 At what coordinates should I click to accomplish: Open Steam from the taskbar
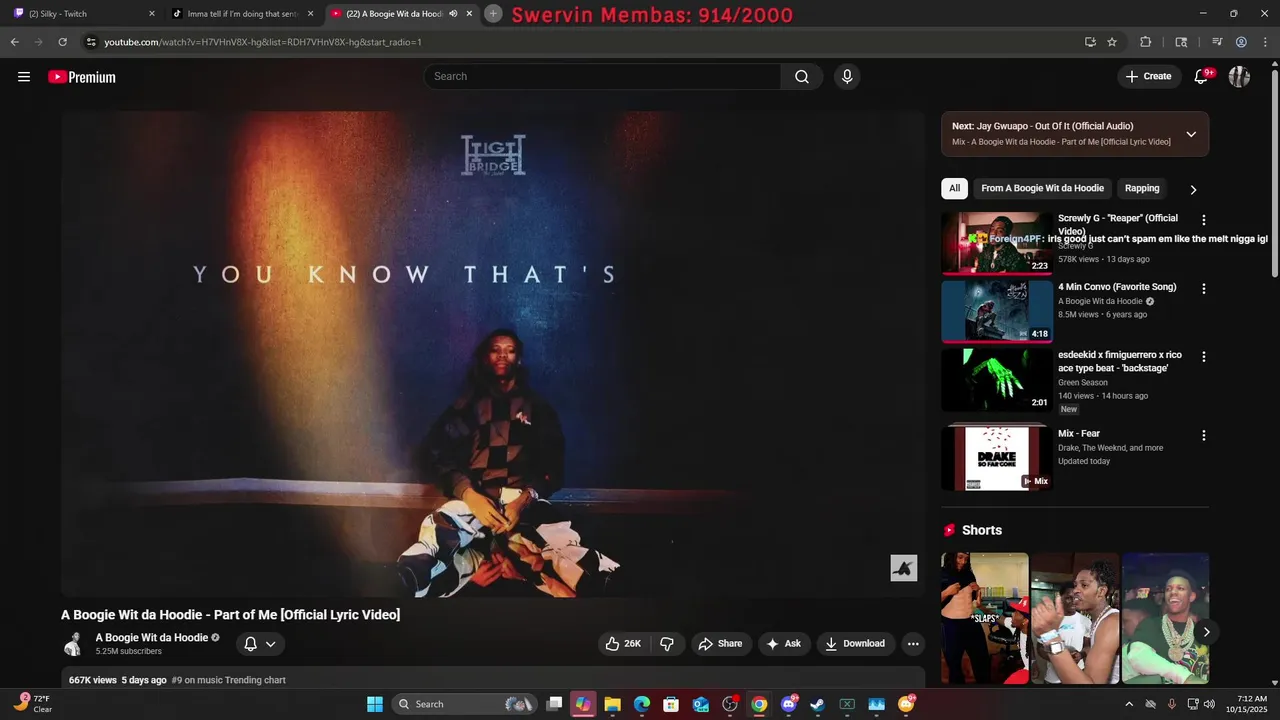tap(817, 704)
